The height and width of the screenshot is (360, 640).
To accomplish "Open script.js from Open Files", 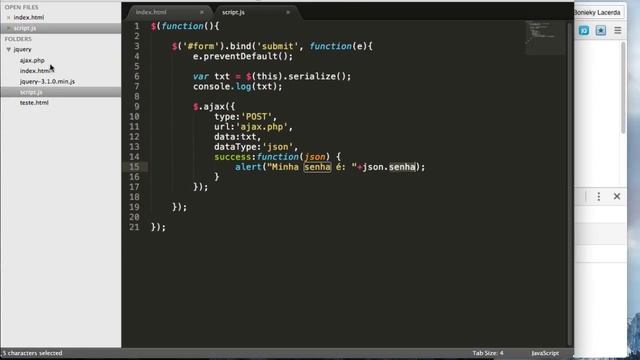I will click(x=25, y=28).
